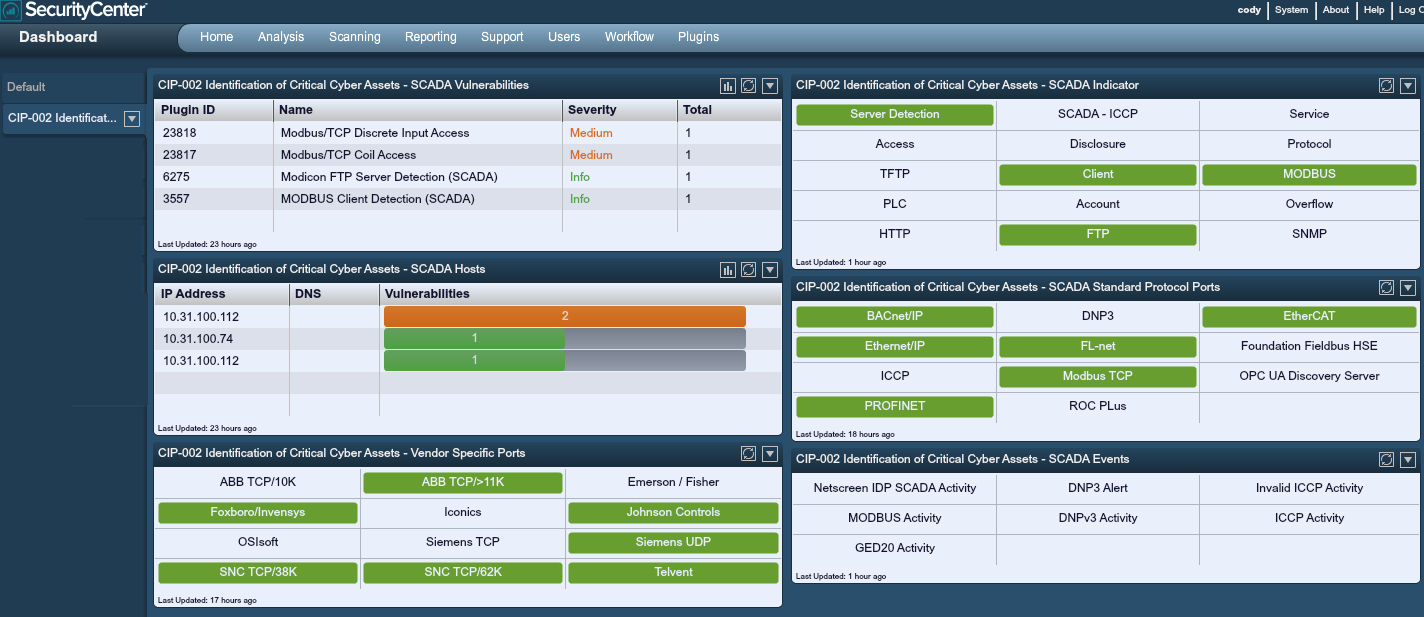Select MODBUS Client Detection (SCADA) row

pyautogui.click(x=468, y=199)
